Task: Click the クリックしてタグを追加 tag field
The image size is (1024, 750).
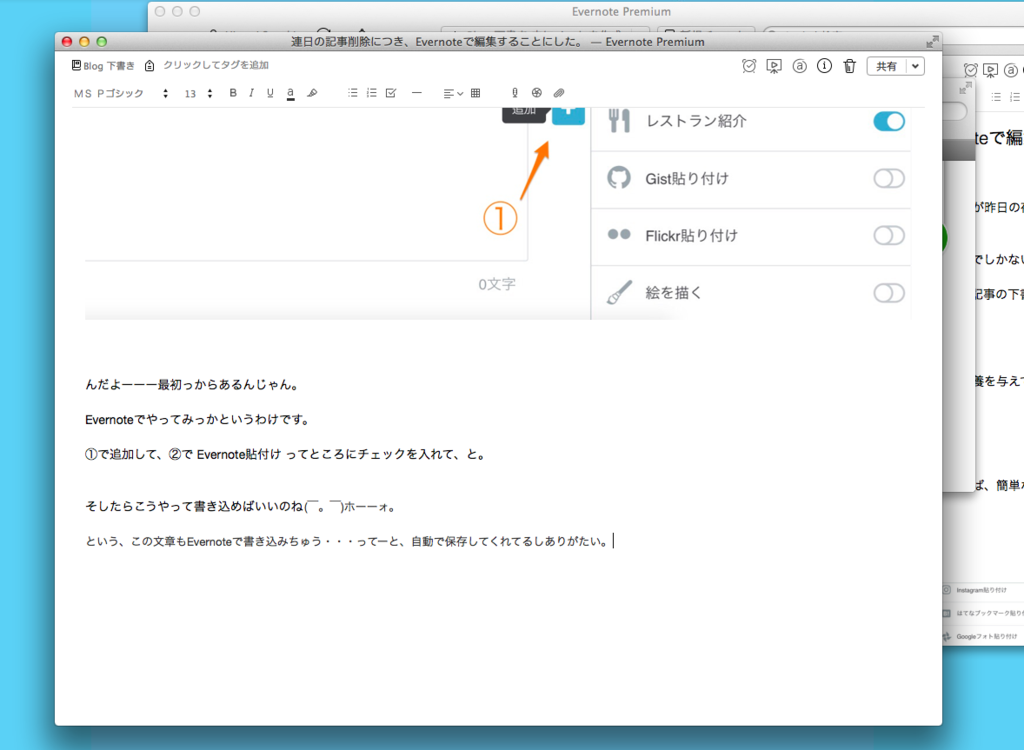Action: (x=216, y=65)
